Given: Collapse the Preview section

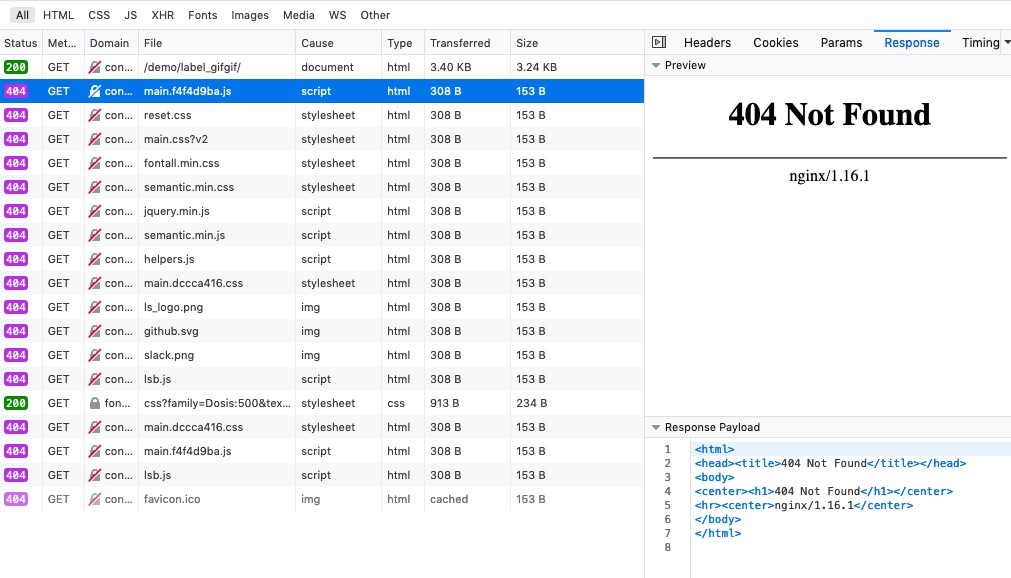Looking at the screenshot, I should pos(656,65).
